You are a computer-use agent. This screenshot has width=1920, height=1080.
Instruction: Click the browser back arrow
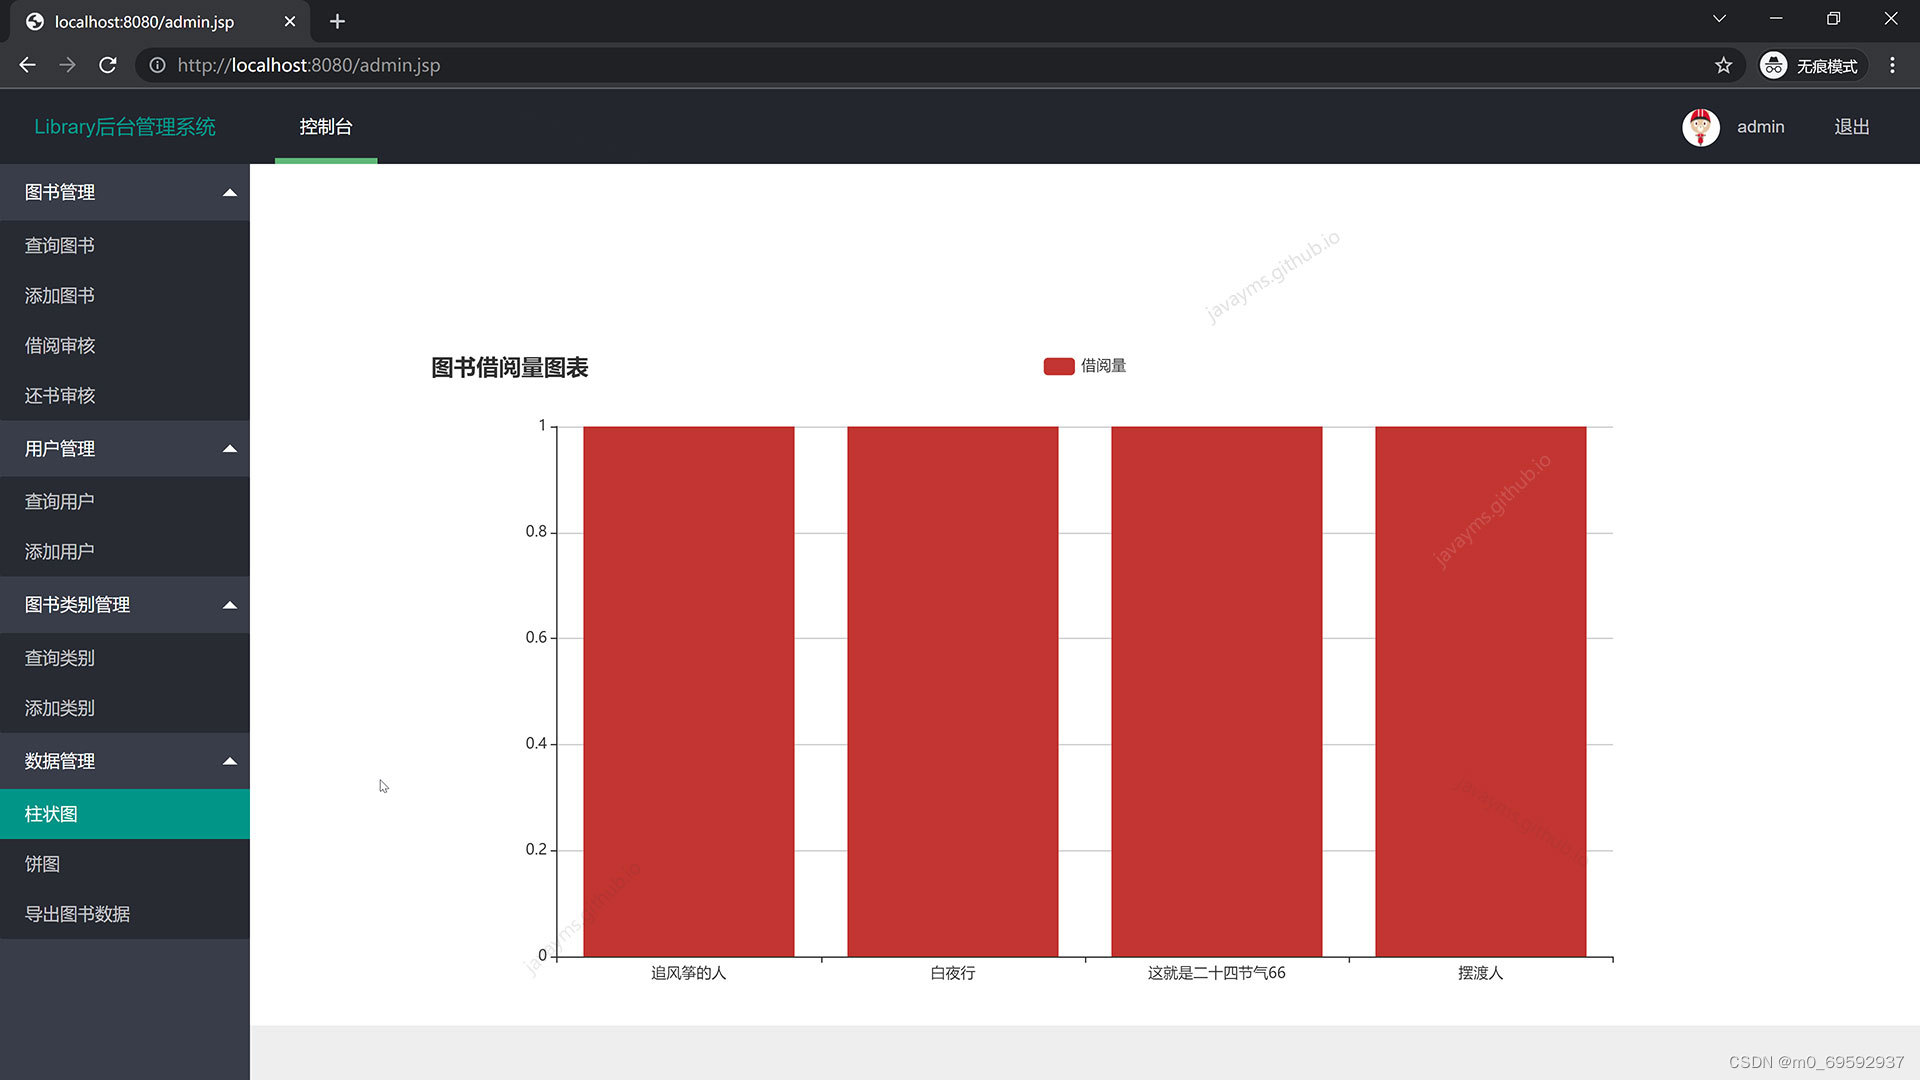pos(27,65)
